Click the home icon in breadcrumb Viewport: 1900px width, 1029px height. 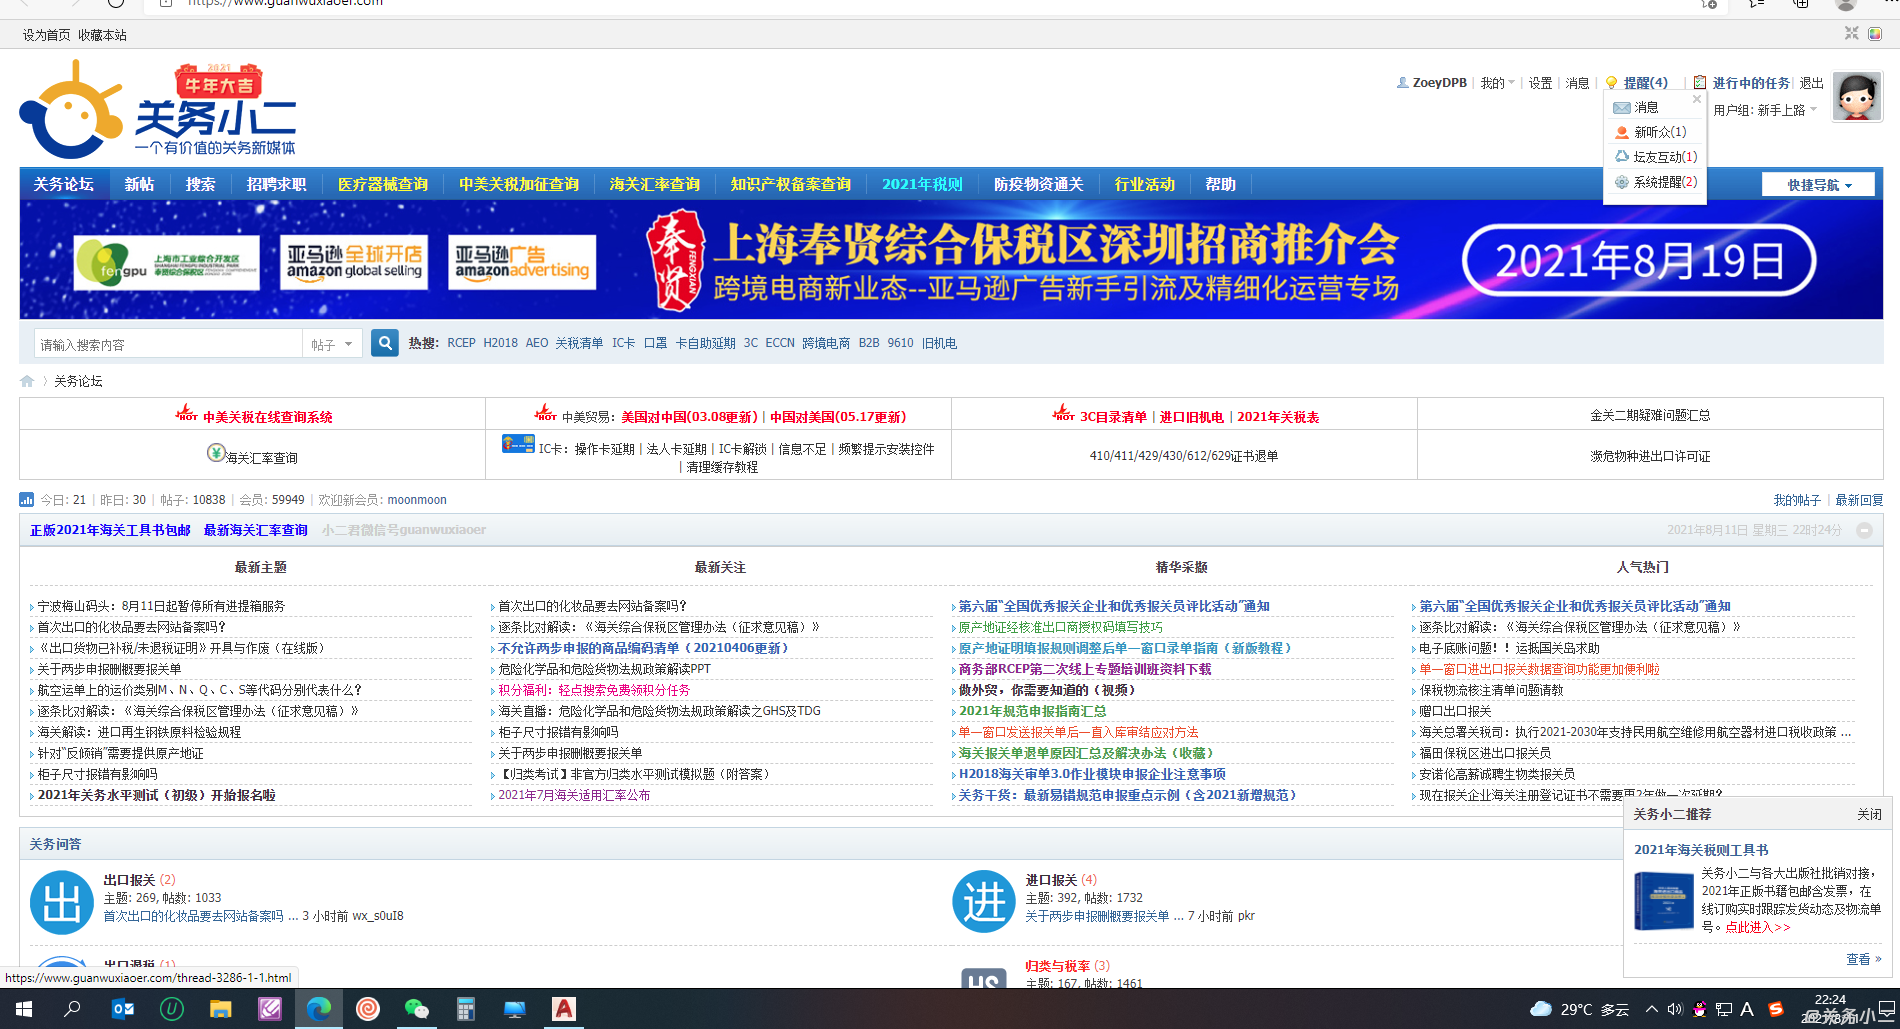coord(27,381)
